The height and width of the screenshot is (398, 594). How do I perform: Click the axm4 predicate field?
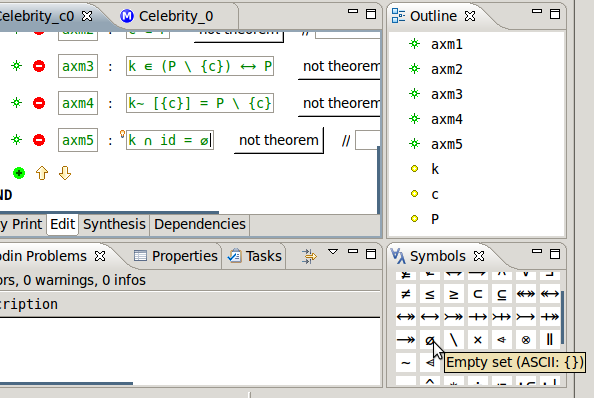[200, 103]
